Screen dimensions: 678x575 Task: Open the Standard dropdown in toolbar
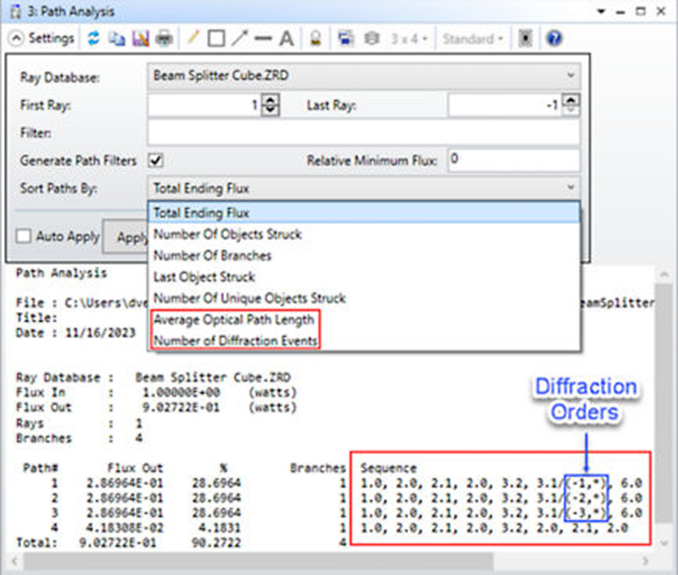473,39
